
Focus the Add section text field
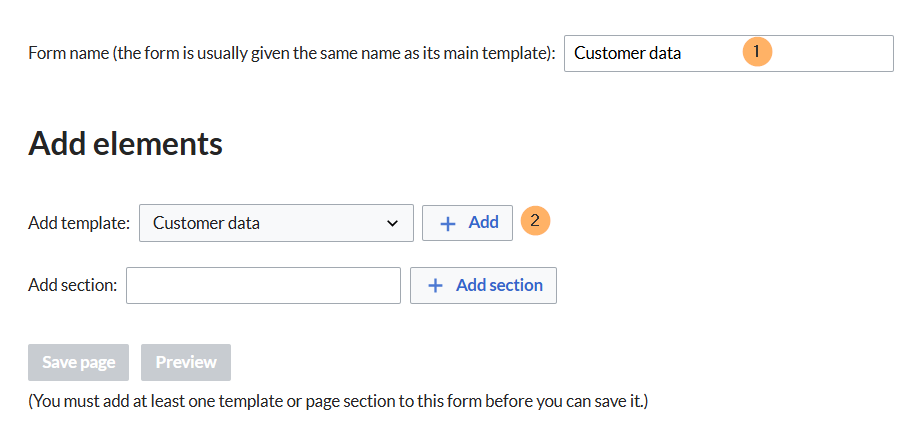[x=263, y=285]
